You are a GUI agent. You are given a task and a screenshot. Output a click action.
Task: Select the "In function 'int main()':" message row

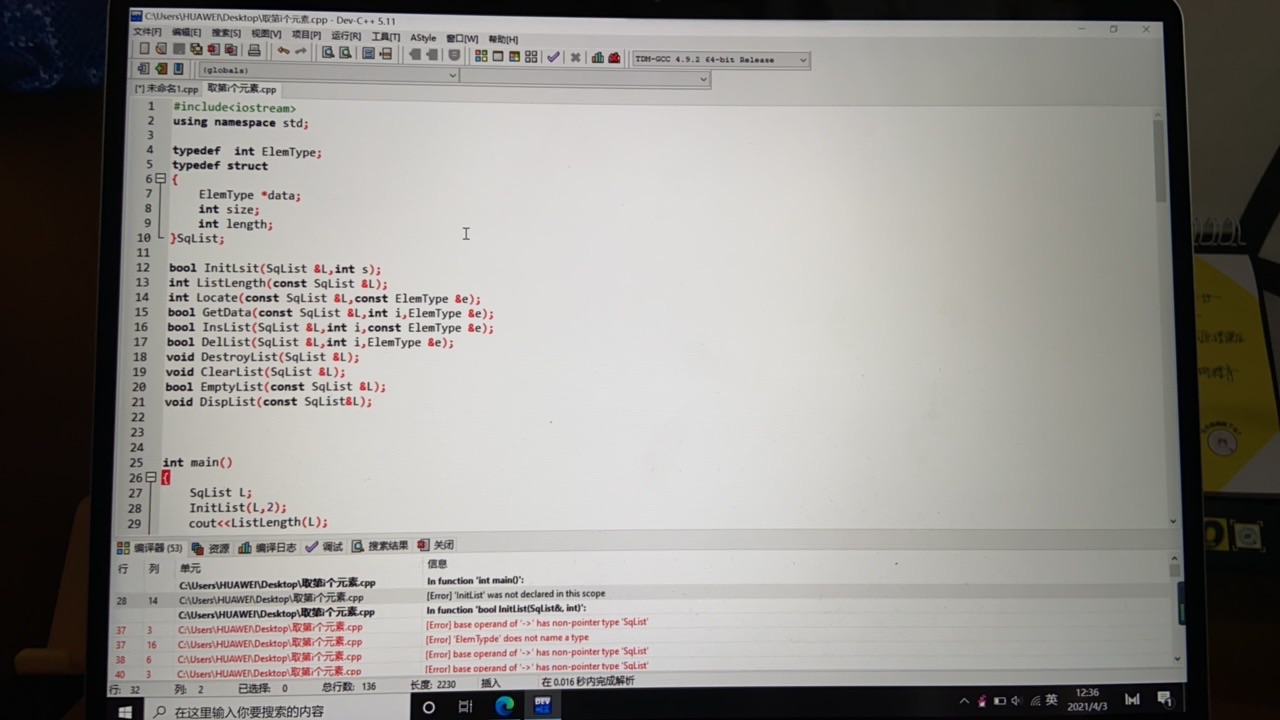475,580
